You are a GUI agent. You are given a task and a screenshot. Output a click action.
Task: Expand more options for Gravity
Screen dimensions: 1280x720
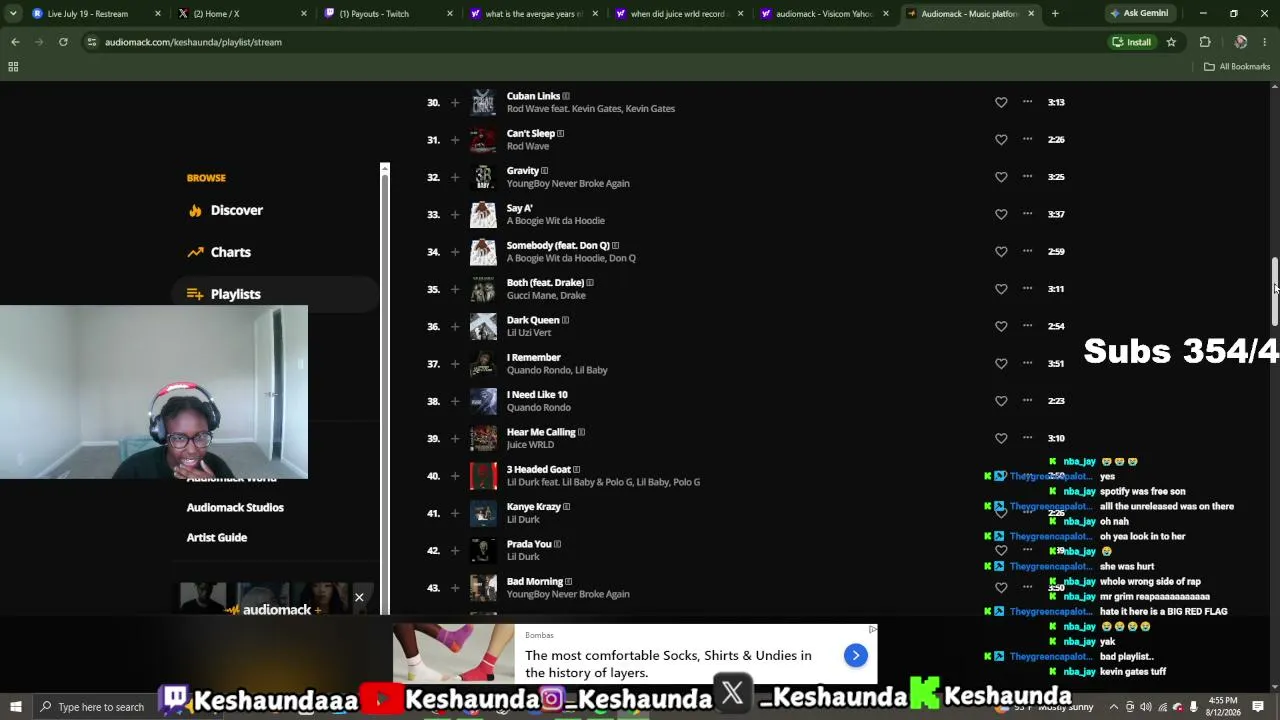1027,177
